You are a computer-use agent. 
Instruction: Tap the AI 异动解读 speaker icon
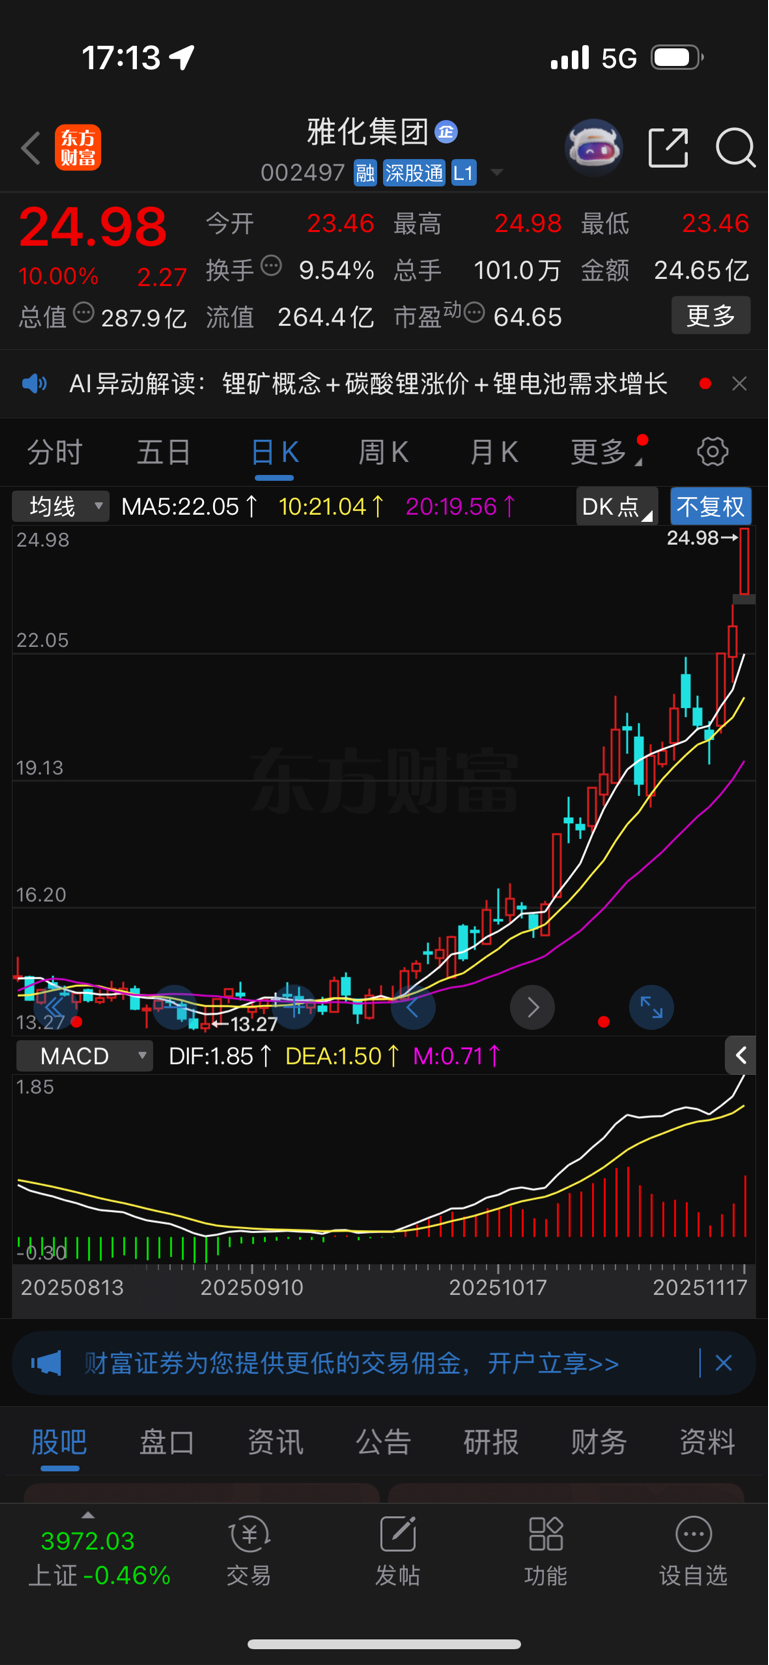coord(35,384)
